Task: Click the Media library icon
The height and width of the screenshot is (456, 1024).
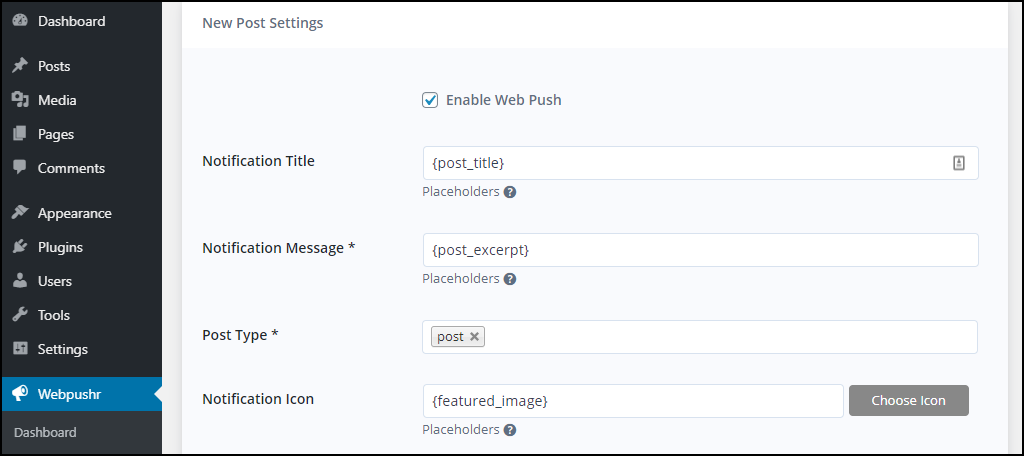Action: click(20, 100)
